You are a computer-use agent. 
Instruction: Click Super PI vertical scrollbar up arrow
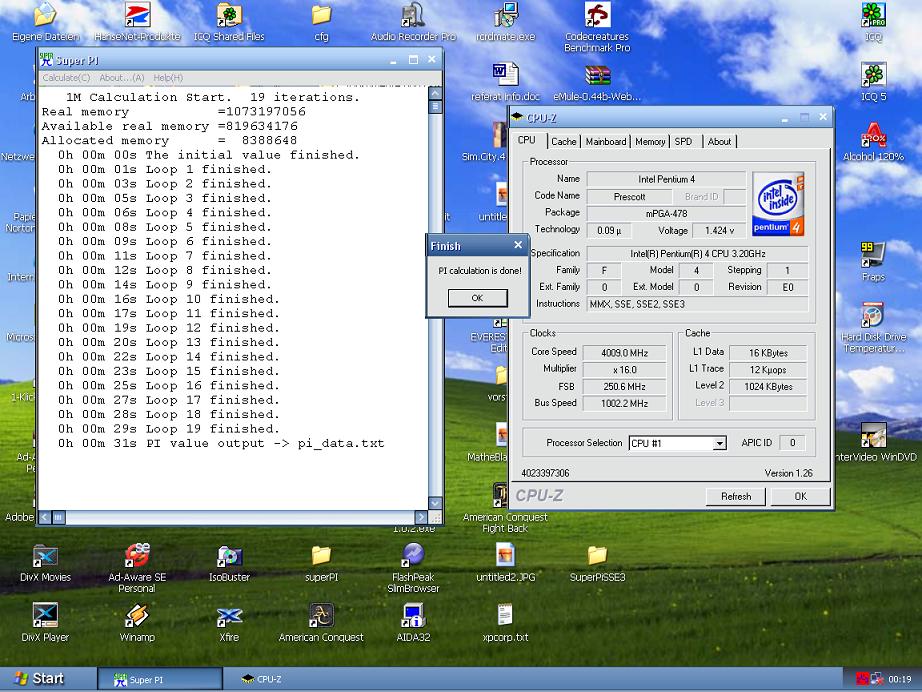tap(435, 93)
